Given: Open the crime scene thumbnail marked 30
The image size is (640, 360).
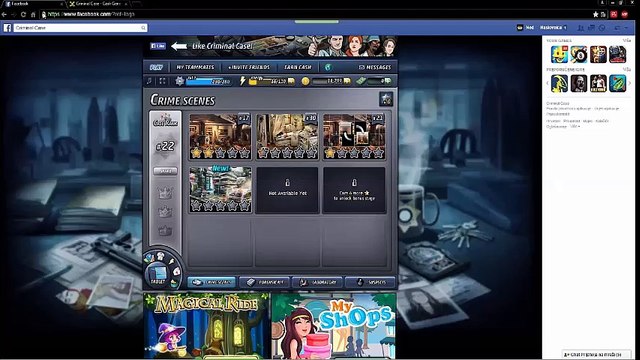Looking at the screenshot, I should [x=287, y=136].
